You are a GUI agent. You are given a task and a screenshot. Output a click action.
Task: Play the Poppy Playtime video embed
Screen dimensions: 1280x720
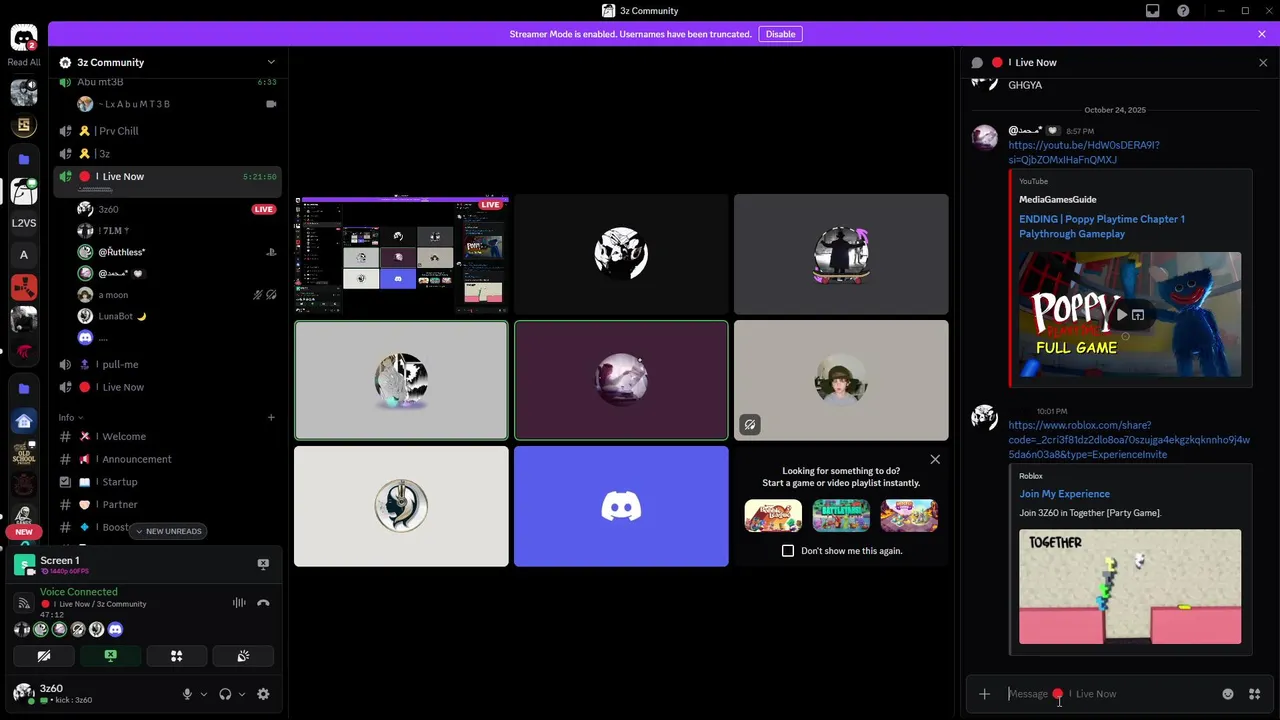(x=1121, y=315)
